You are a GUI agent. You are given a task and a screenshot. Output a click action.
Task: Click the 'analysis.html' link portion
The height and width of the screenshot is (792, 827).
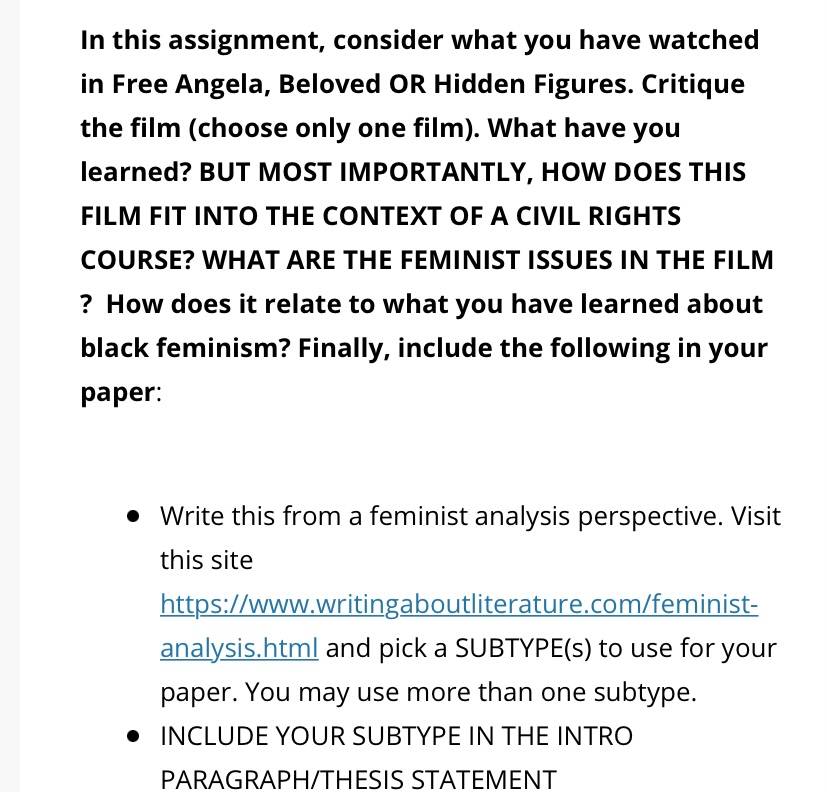[x=239, y=648]
